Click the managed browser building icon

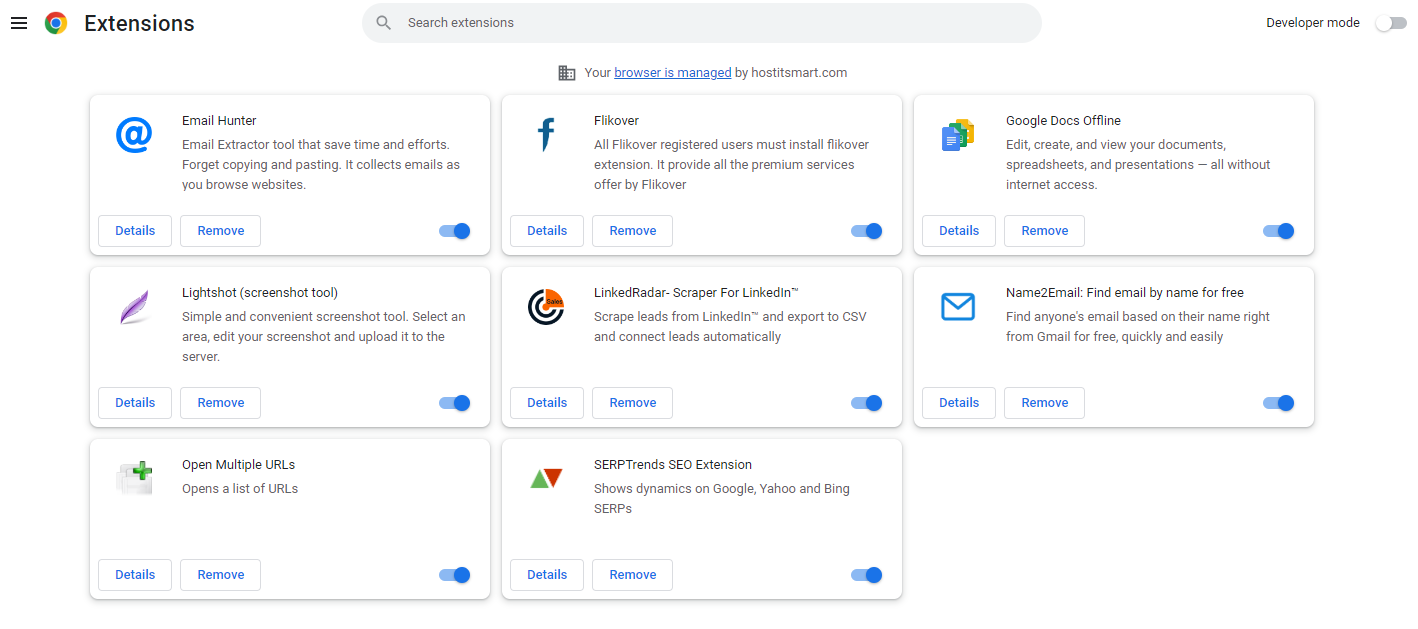pos(567,73)
